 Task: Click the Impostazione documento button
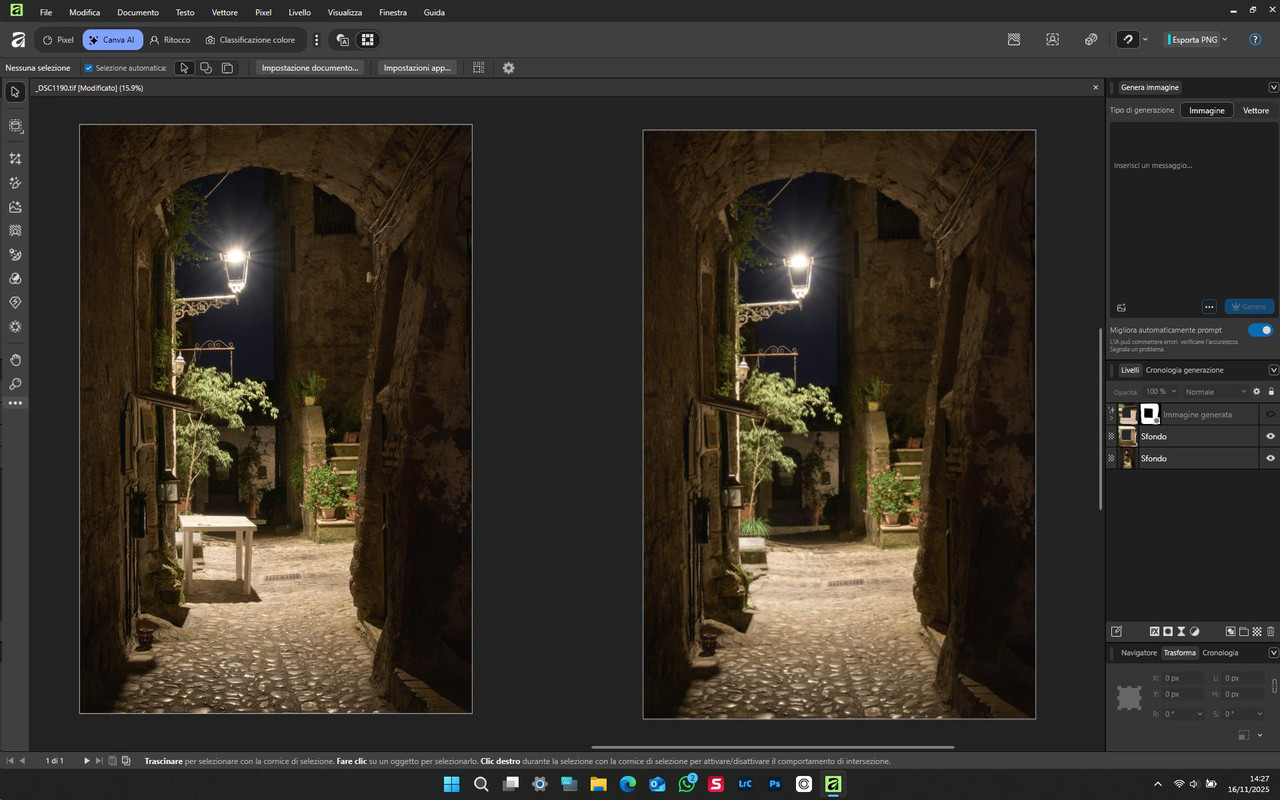tap(310, 68)
